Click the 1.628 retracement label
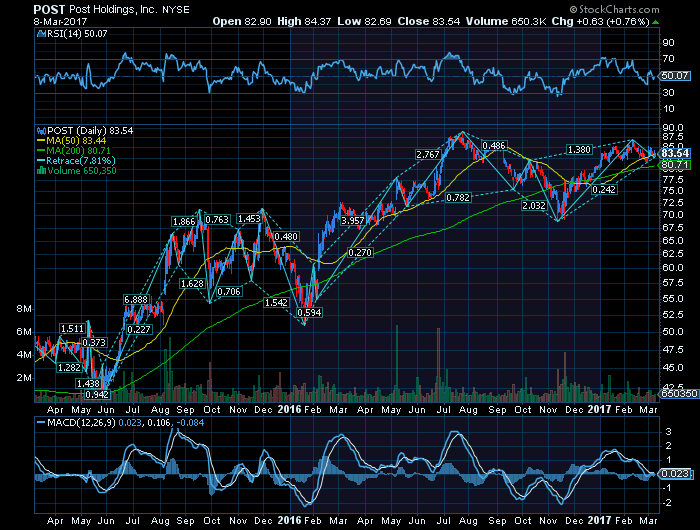The width and height of the screenshot is (700, 530). 192,284
